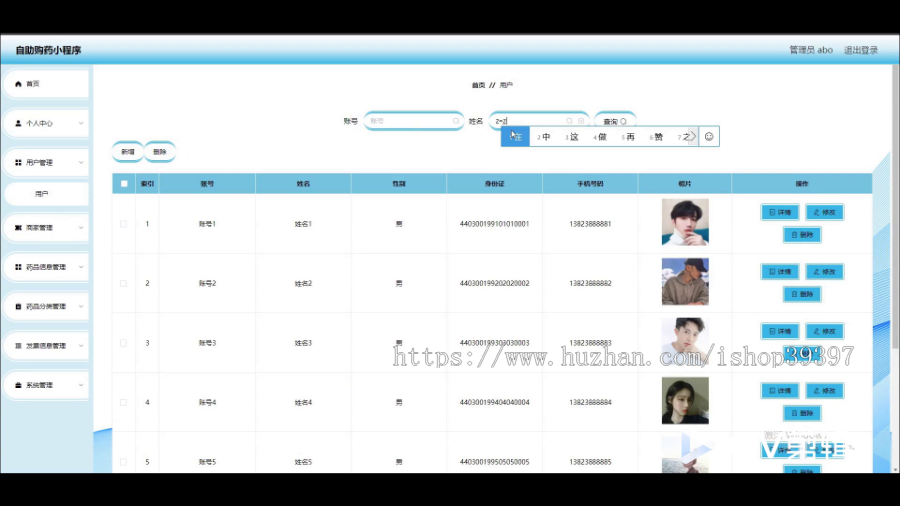Click the 新增 add button
Screen dimensions: 900x506
pyautogui.click(x=127, y=151)
